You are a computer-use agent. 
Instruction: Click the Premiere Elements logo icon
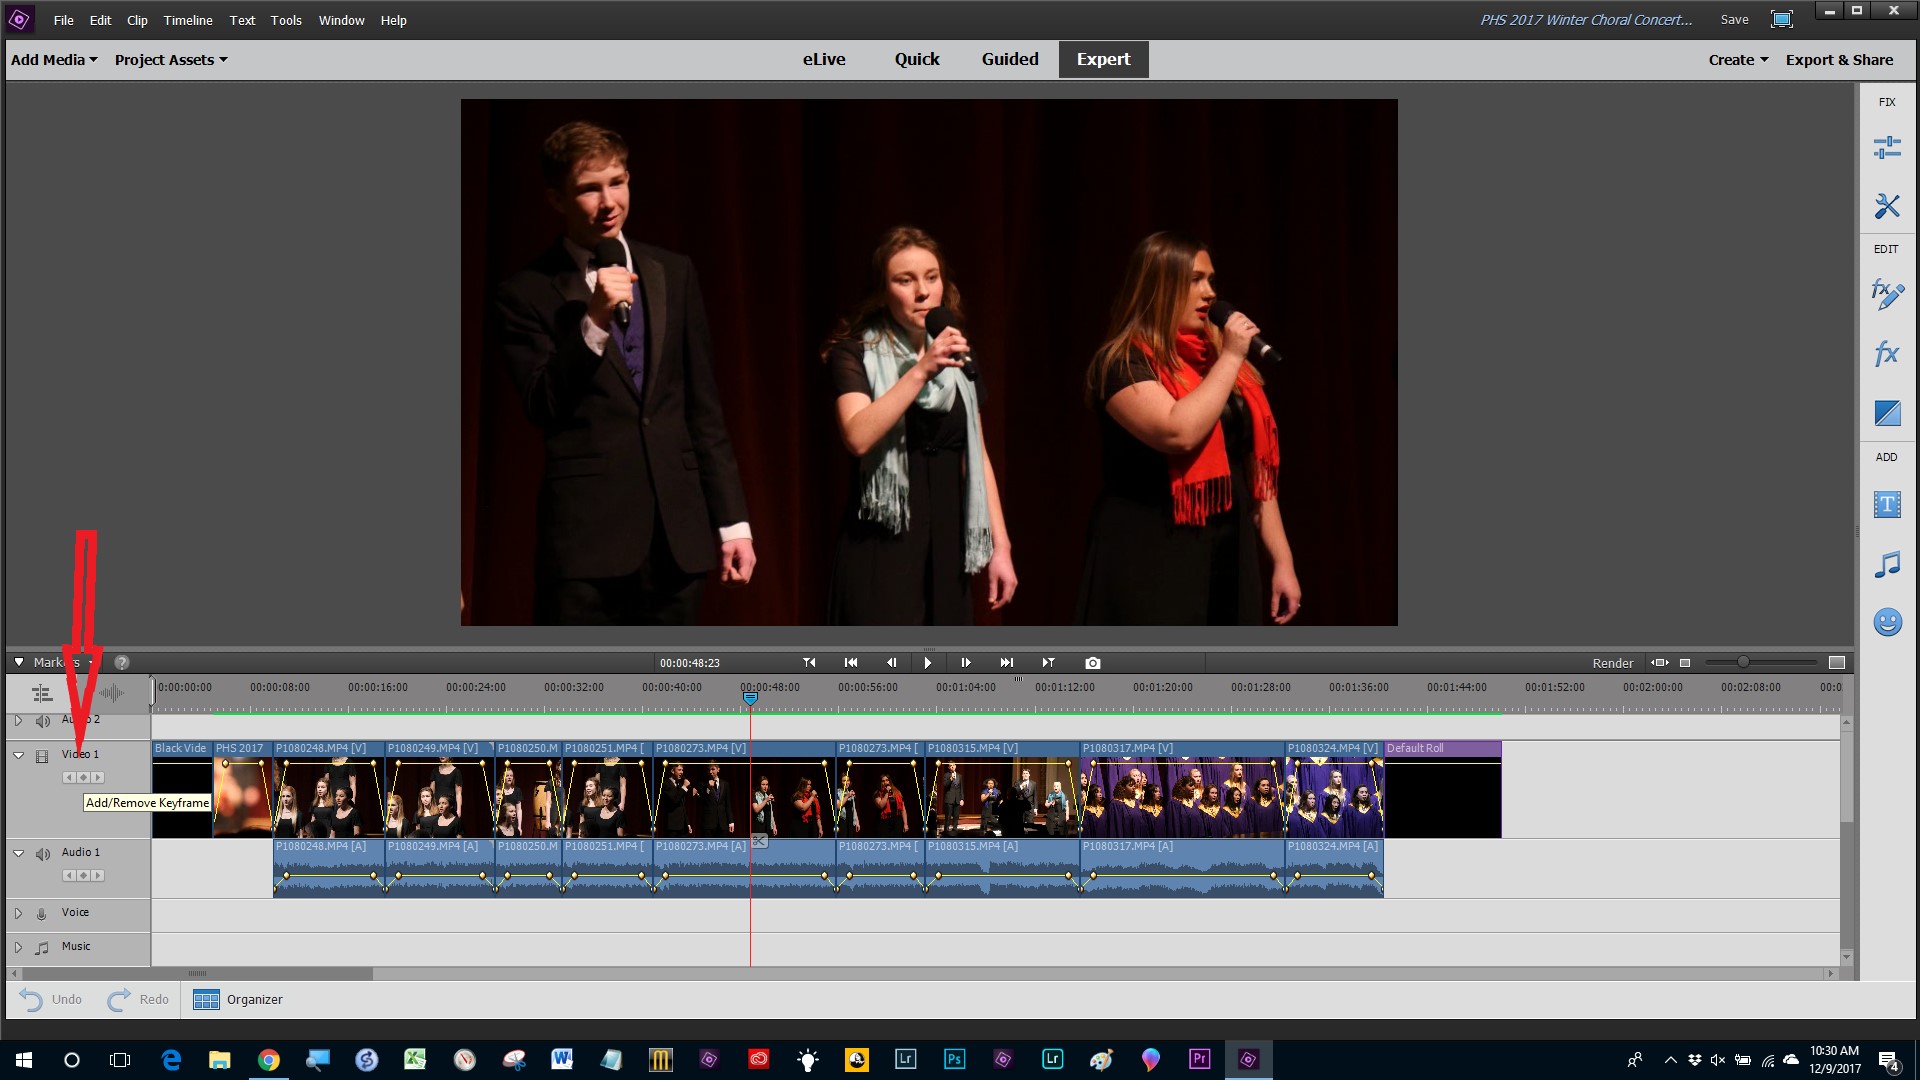(19, 19)
